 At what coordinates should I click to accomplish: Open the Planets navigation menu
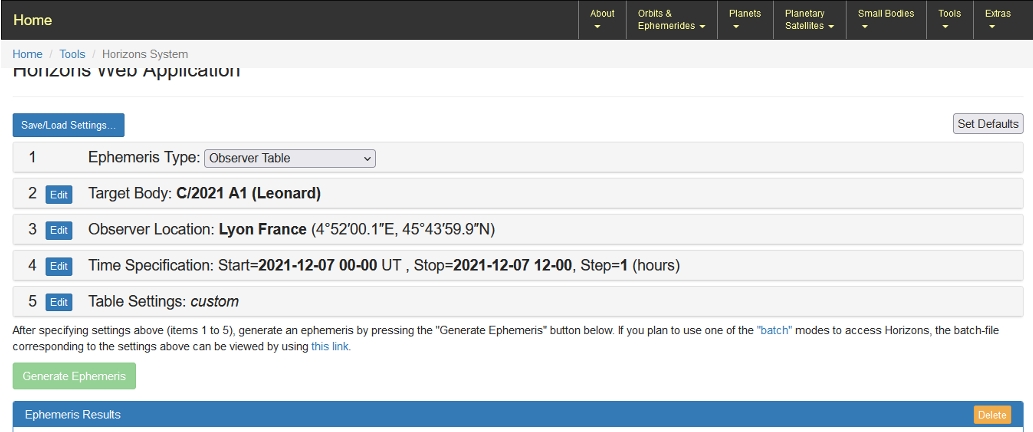(744, 19)
